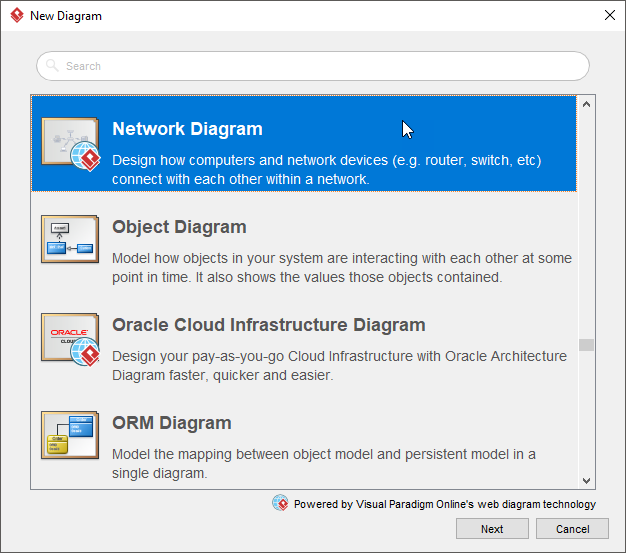Click the vertical scrollbar thumb
Image resolution: width=626 pixels, height=553 pixels.
pyautogui.click(x=586, y=345)
